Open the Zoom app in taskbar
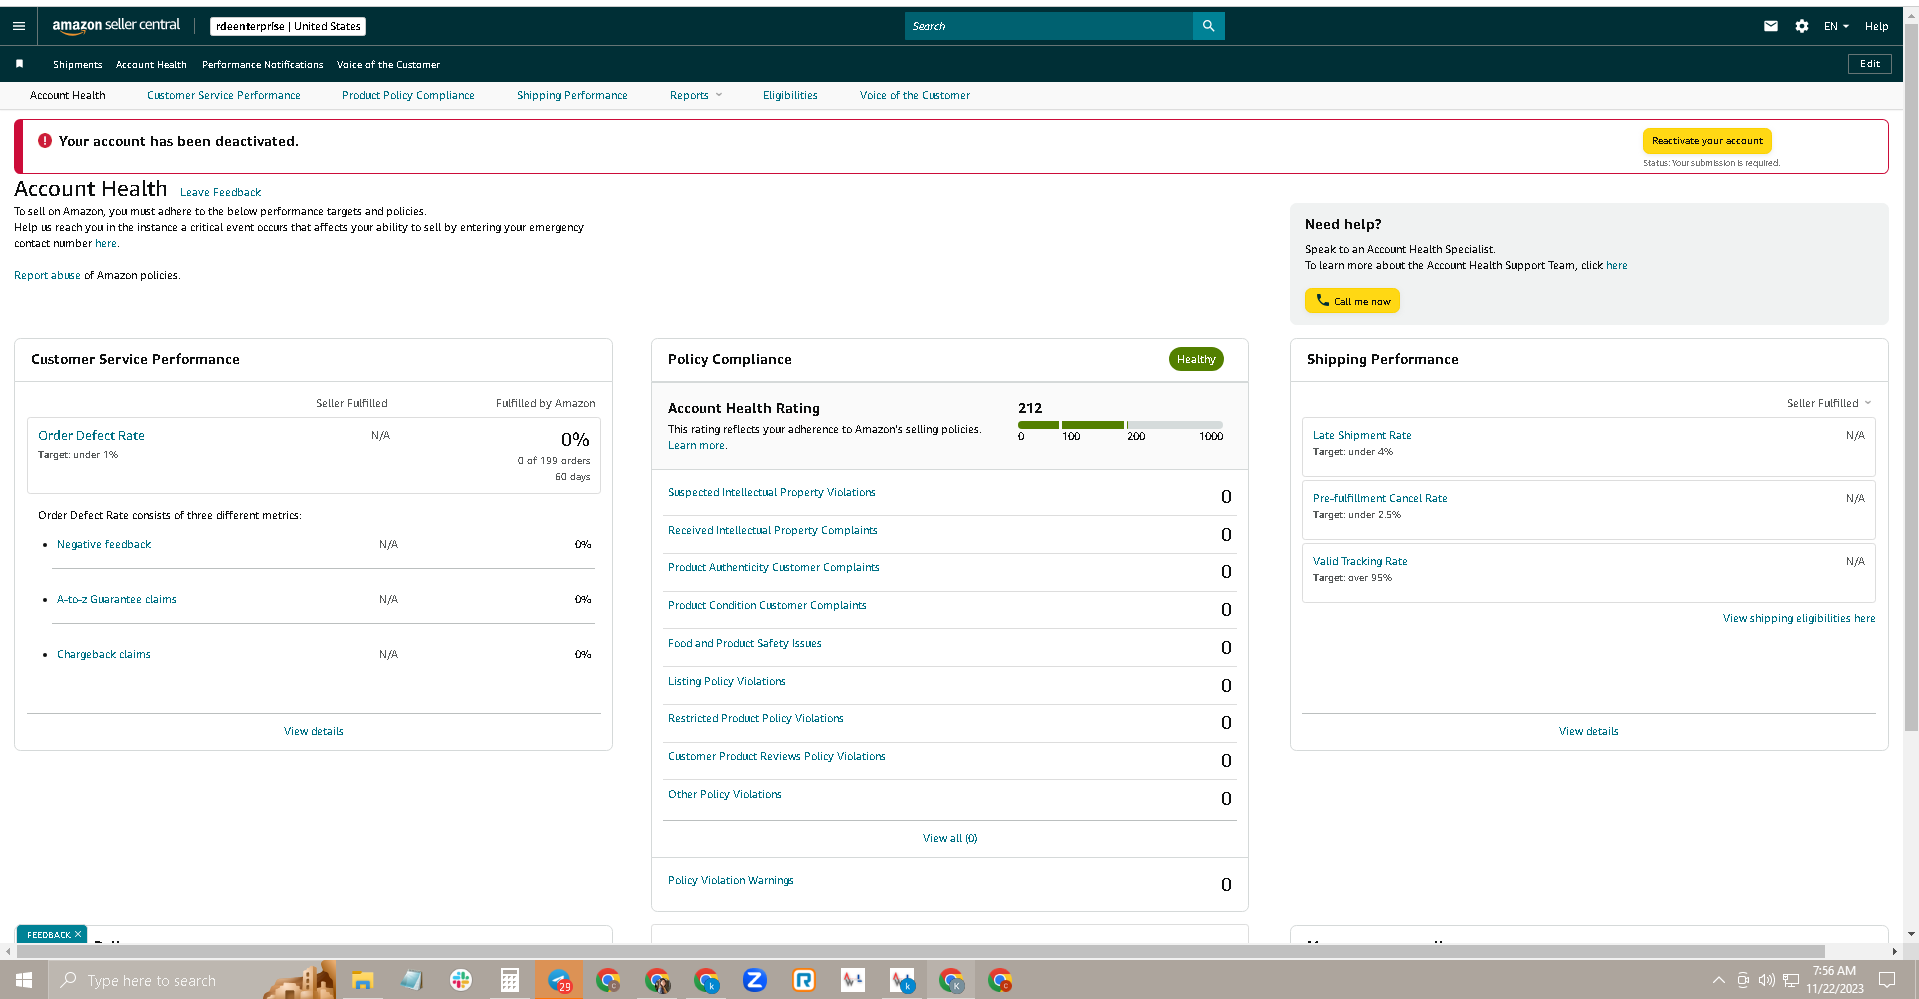The height and width of the screenshot is (999, 1919). 755,980
